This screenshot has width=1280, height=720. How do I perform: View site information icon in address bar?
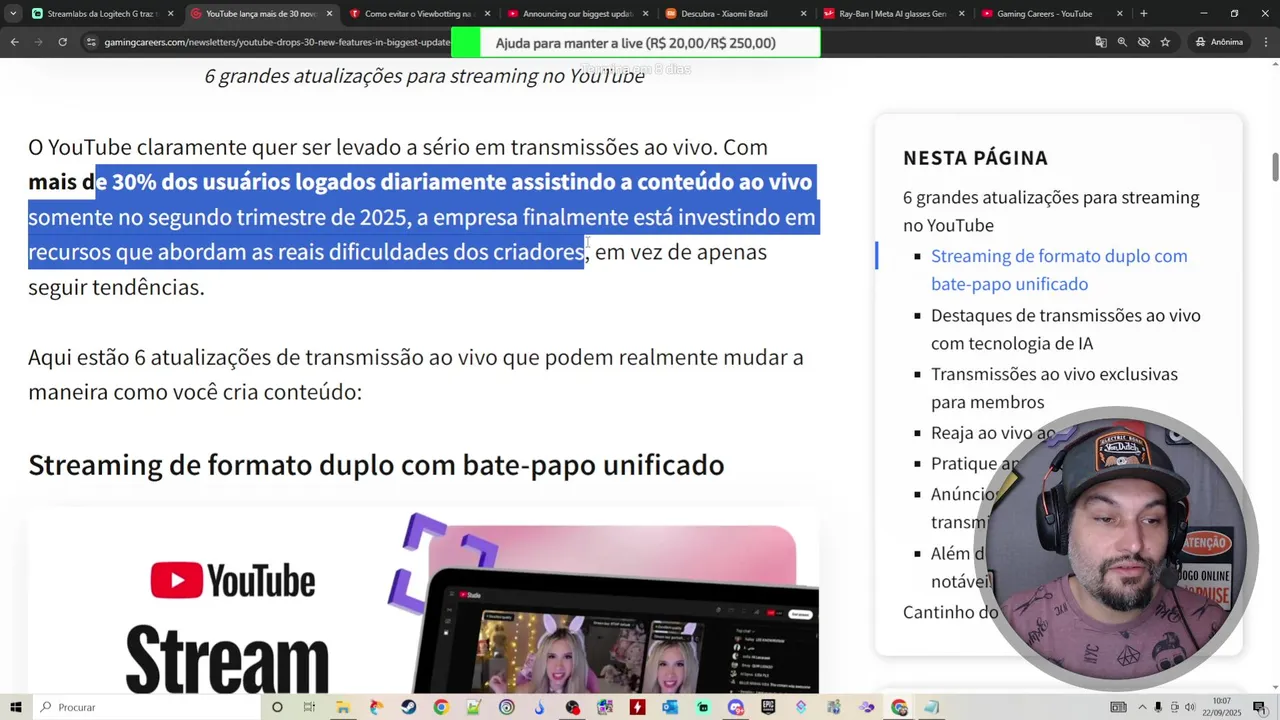[91, 42]
